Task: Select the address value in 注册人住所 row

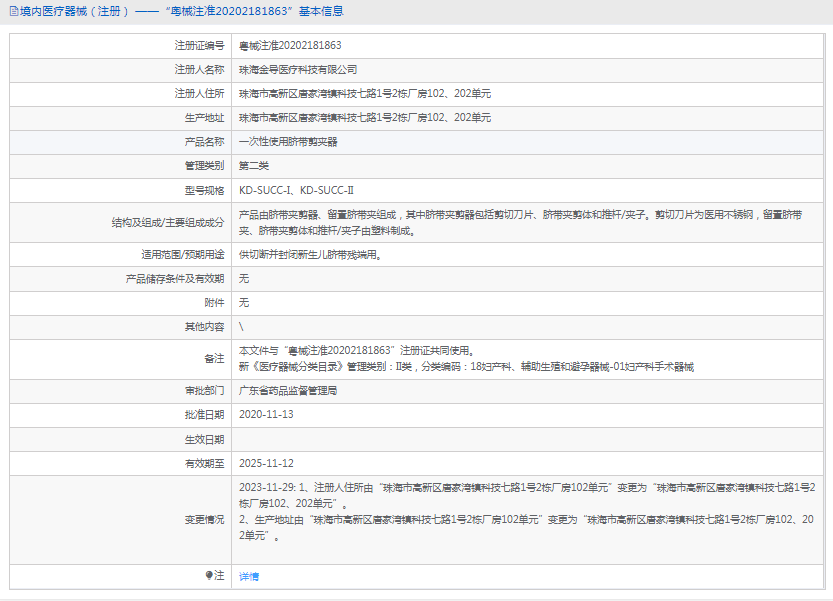Action: [365, 94]
